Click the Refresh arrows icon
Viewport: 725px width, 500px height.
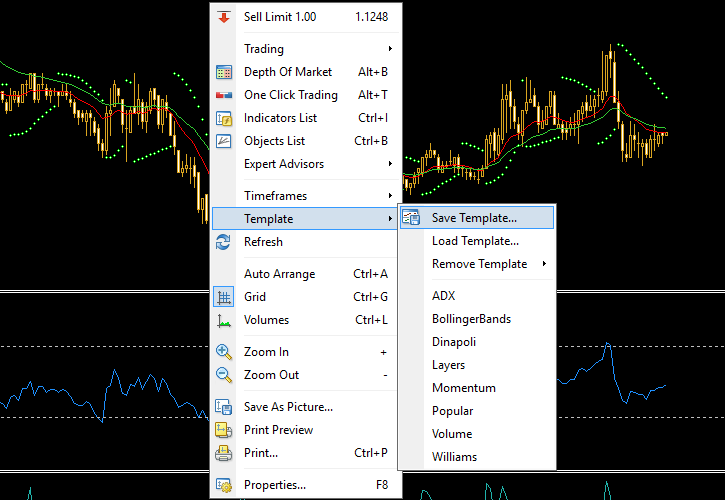coord(223,242)
